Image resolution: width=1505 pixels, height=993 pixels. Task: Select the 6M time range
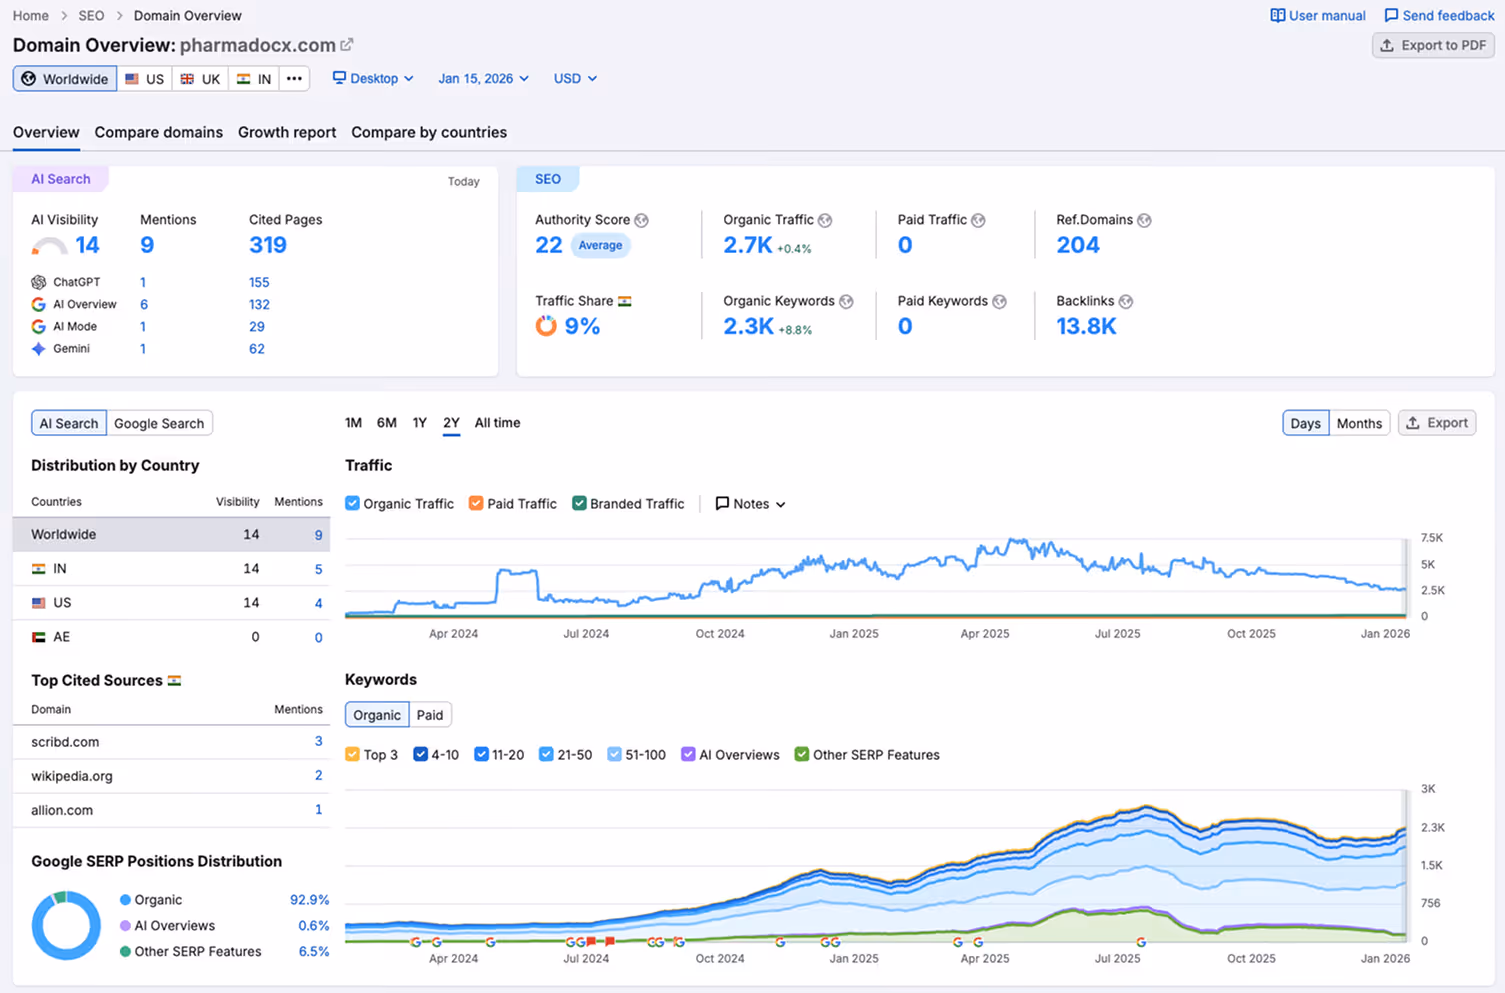pos(386,423)
